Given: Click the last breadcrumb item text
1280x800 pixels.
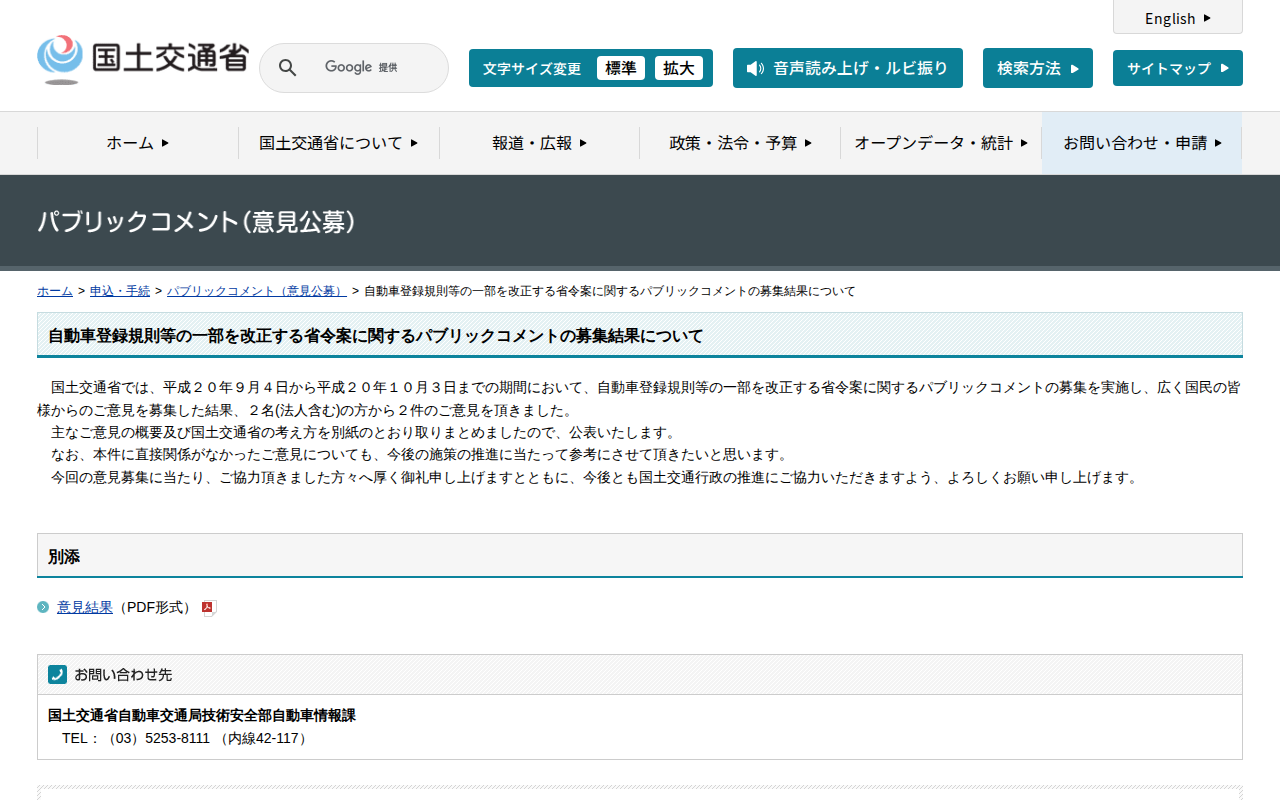Looking at the screenshot, I should click(610, 291).
